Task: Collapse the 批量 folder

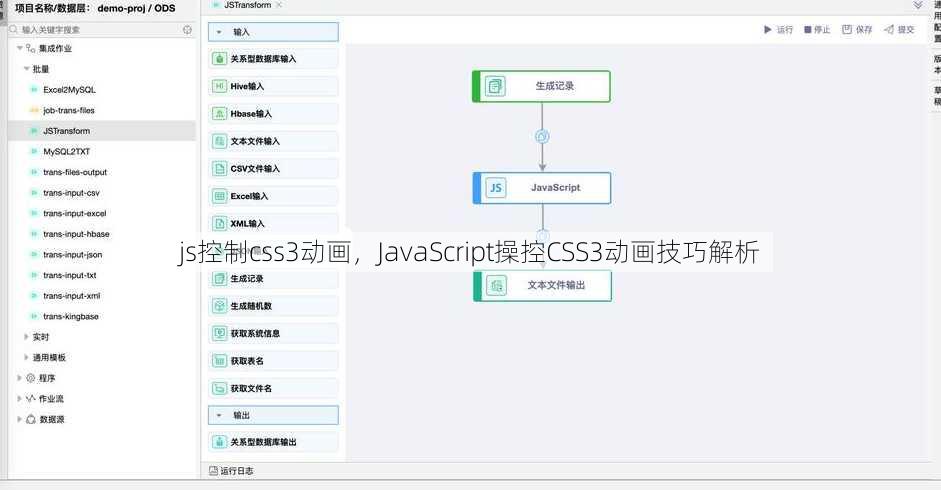Action: [26, 69]
